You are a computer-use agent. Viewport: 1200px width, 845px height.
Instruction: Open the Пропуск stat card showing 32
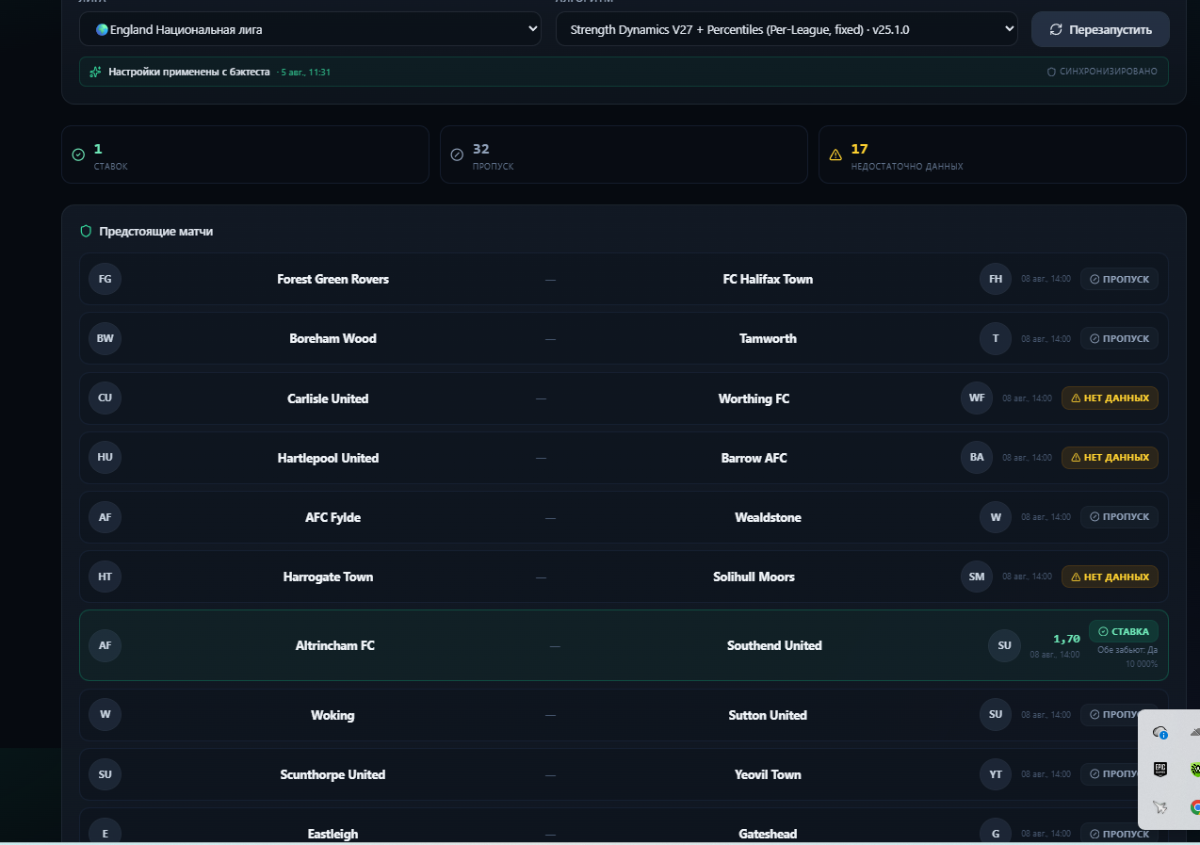point(624,154)
